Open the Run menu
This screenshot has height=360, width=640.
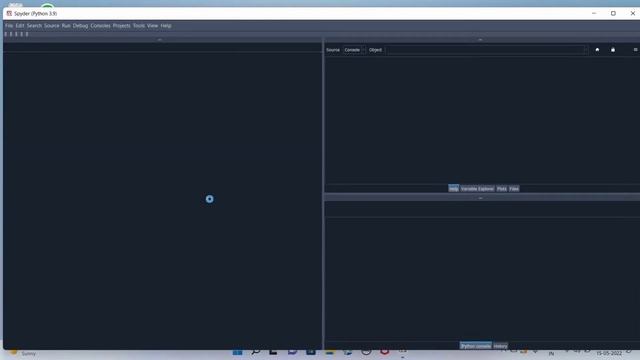[66, 26]
